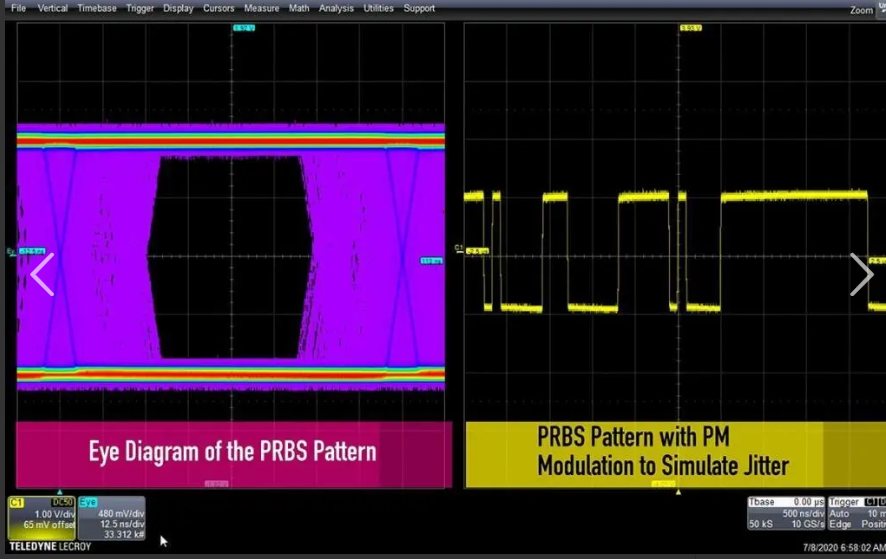Open the Eye trace descriptor box

pyautogui.click(x=111, y=513)
